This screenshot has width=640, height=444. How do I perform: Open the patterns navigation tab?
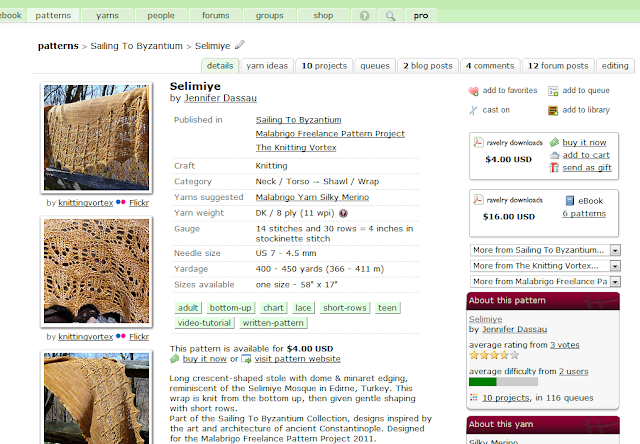[x=53, y=16]
